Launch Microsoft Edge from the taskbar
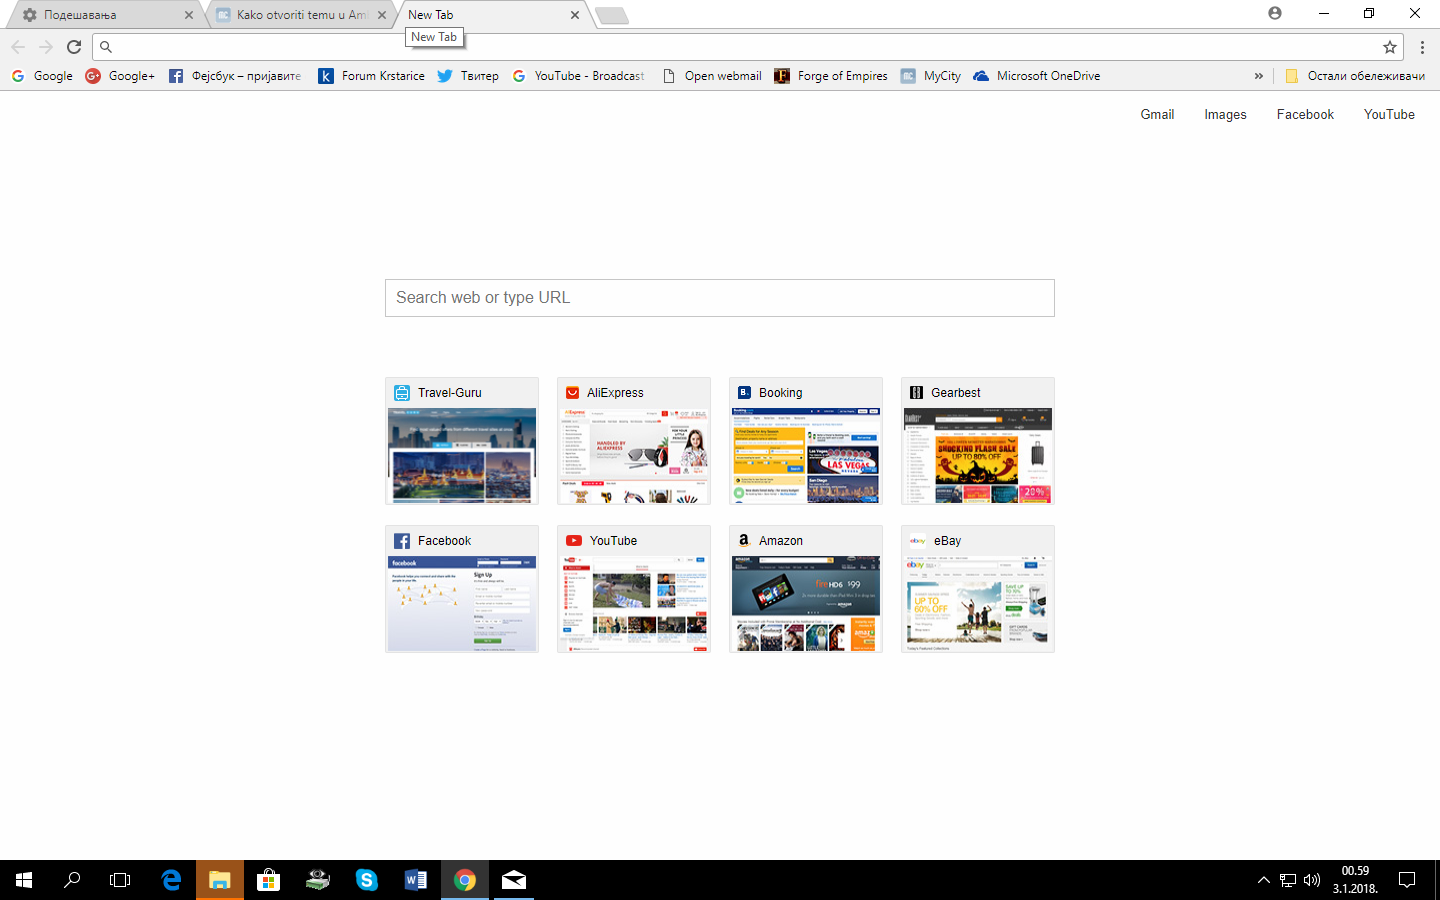 (171, 880)
